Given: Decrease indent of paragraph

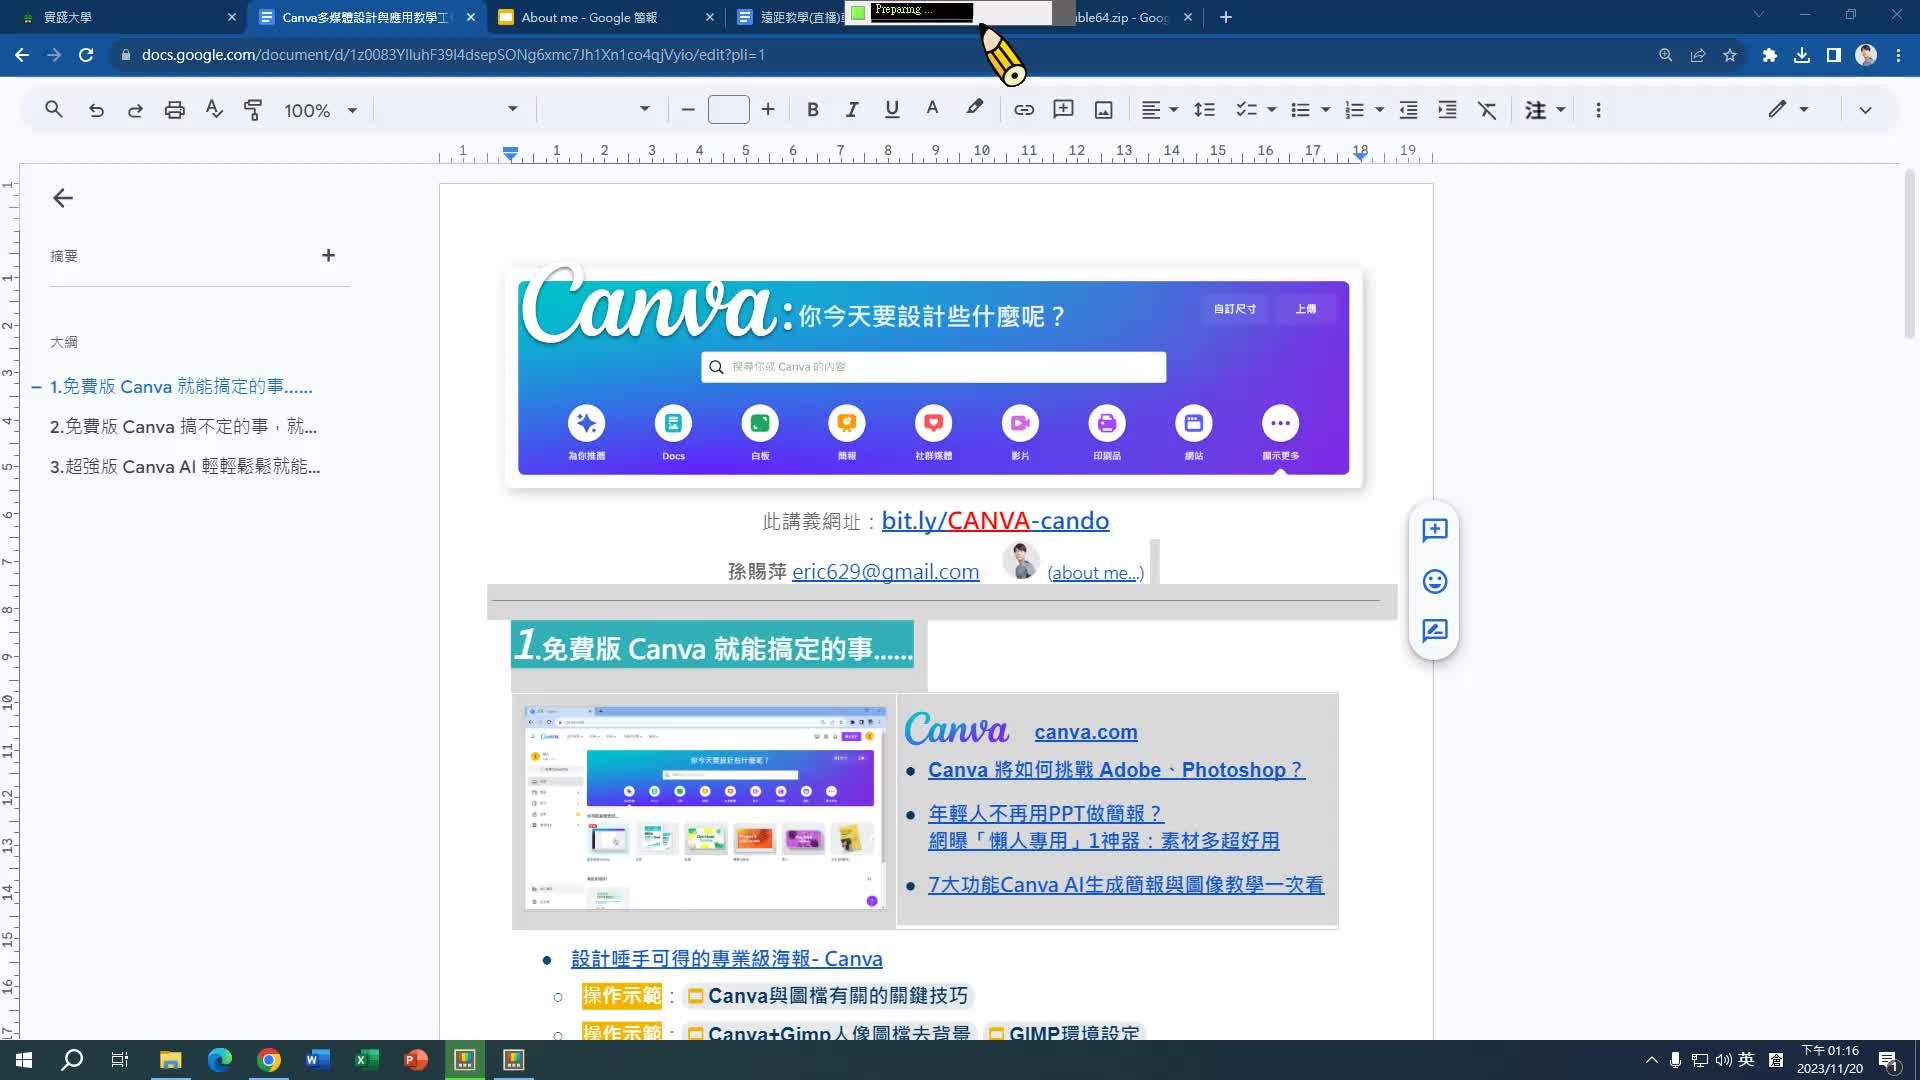Looking at the screenshot, I should pos(1408,110).
